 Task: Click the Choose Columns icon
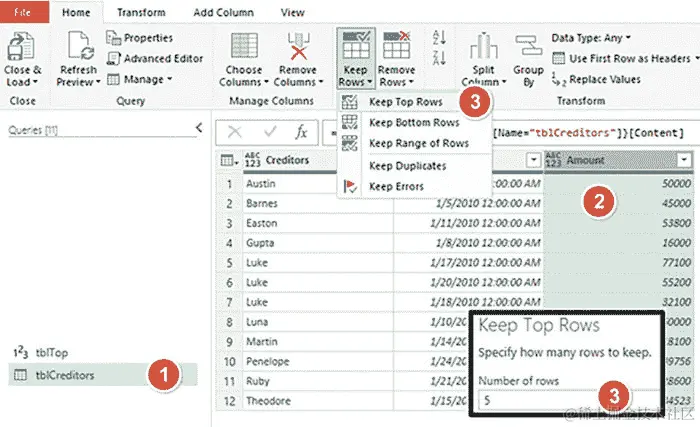tap(244, 46)
